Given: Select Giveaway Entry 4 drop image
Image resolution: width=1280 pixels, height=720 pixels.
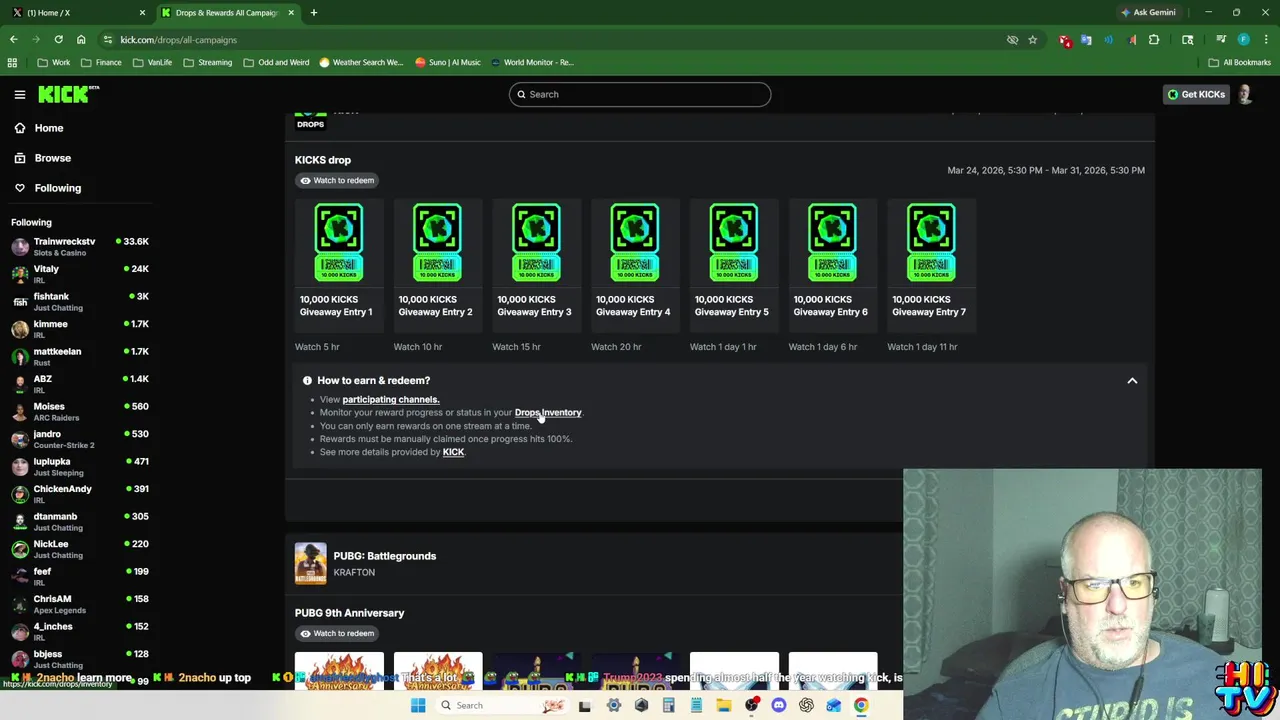Looking at the screenshot, I should coord(635,243).
